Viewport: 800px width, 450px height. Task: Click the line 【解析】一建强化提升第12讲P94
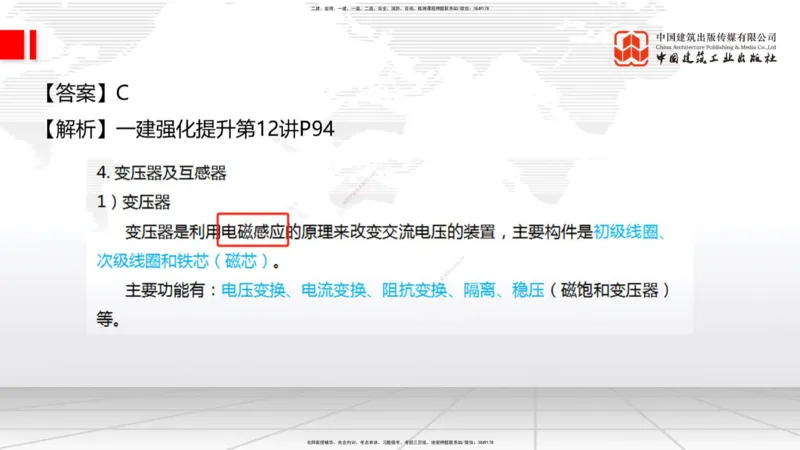187,129
